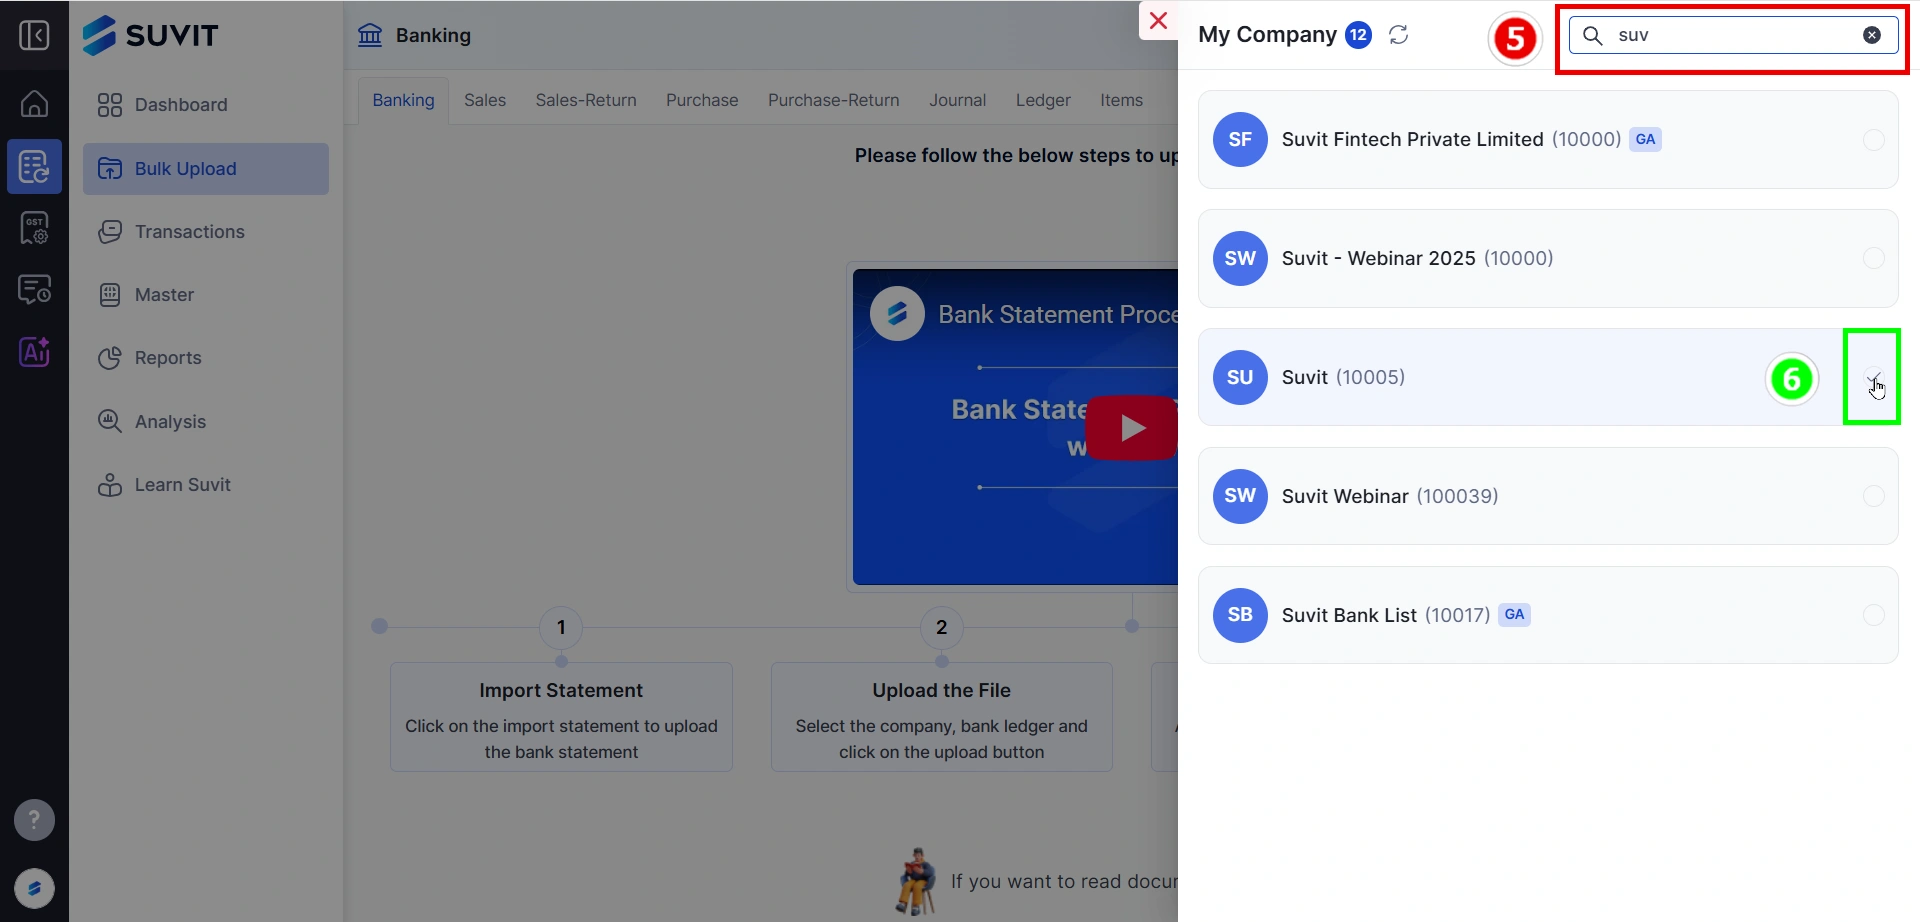Image resolution: width=1920 pixels, height=922 pixels.
Task: Click the SF avatar of Suvit Fintech
Action: [x=1240, y=140]
